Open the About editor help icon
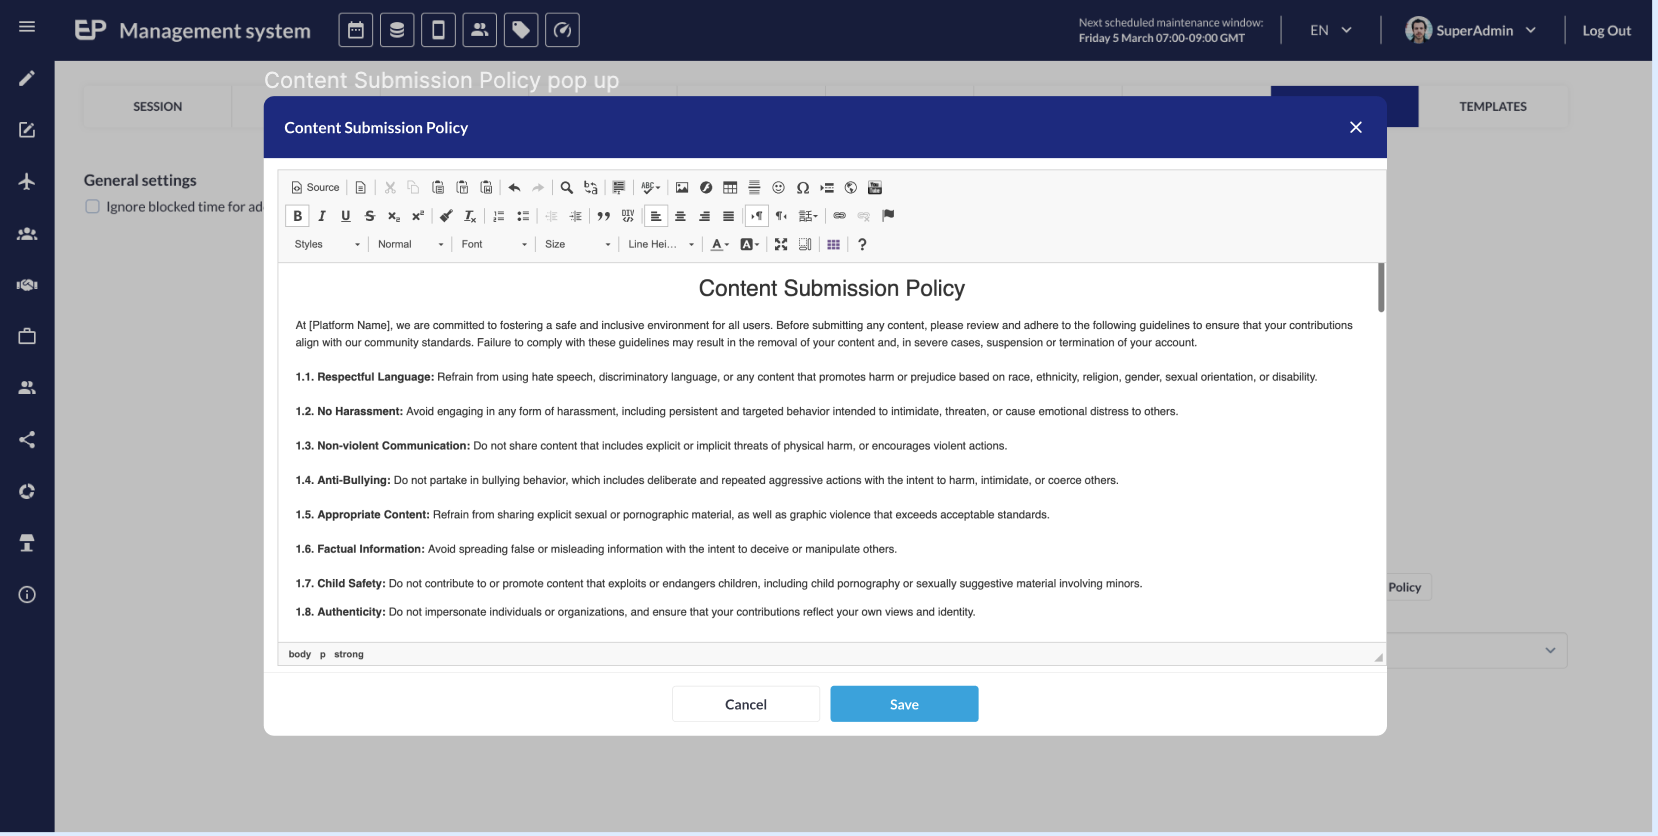This screenshot has width=1658, height=836. [862, 244]
